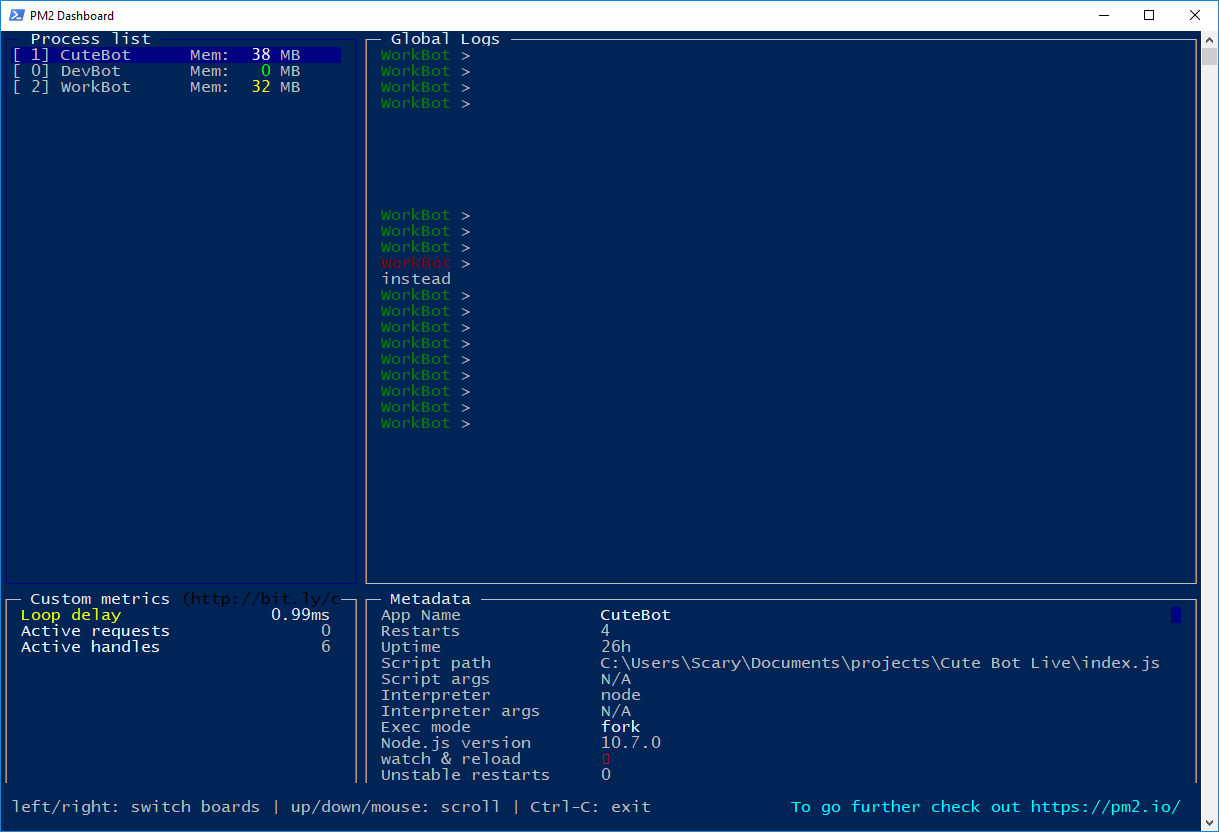Click the Process list panel title
The height and width of the screenshot is (832, 1219).
(x=91, y=38)
